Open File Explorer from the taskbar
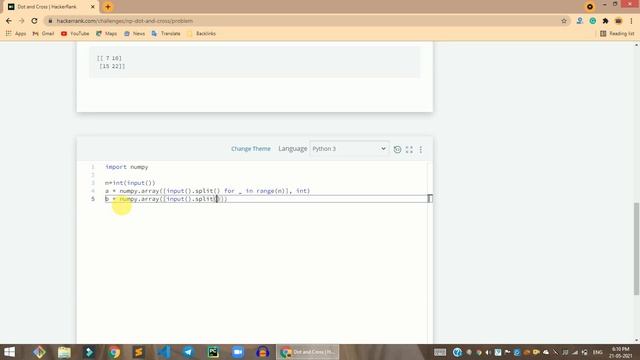The width and height of the screenshot is (640, 360). (64, 352)
